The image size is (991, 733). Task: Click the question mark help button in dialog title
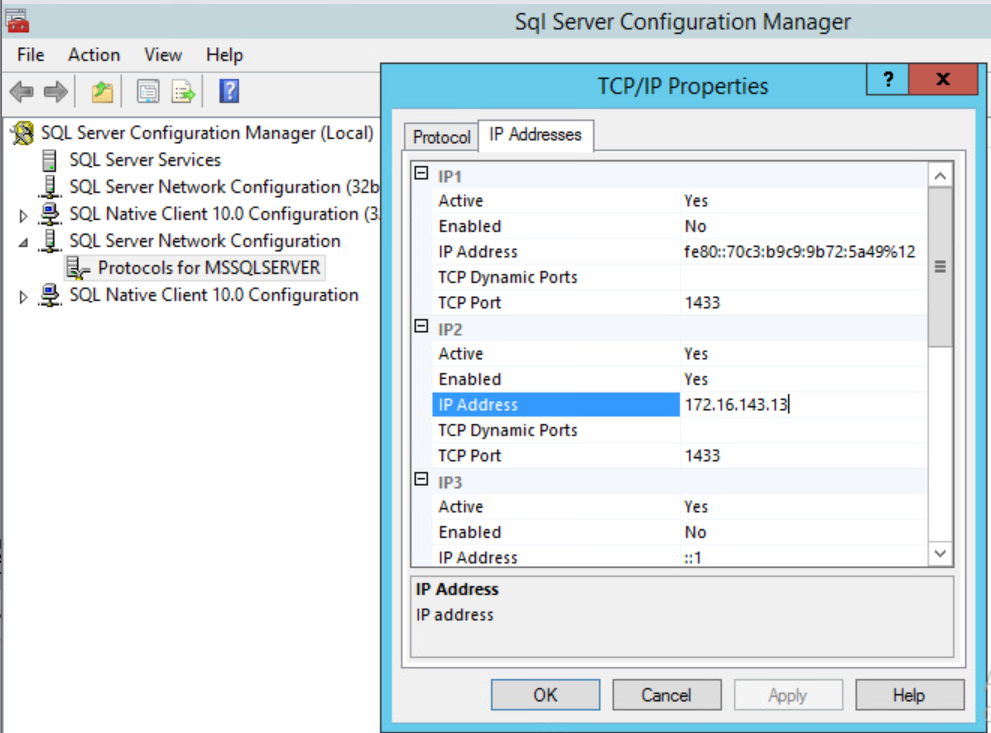[x=888, y=79]
